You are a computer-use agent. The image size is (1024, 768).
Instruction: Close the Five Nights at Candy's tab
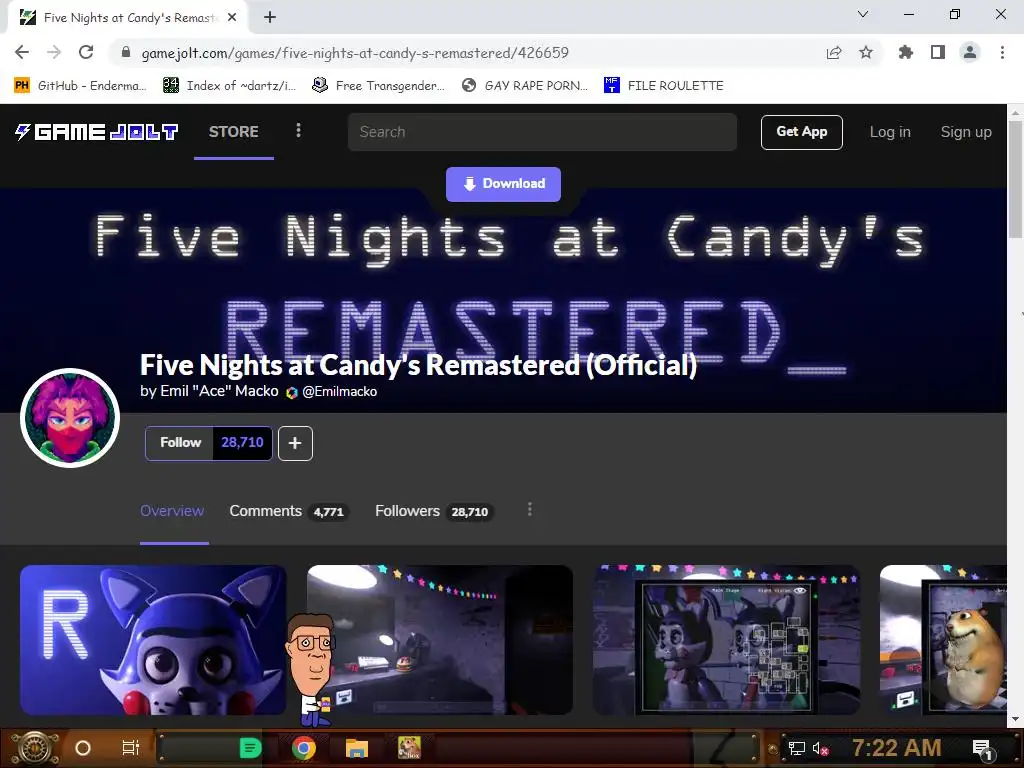[232, 18]
